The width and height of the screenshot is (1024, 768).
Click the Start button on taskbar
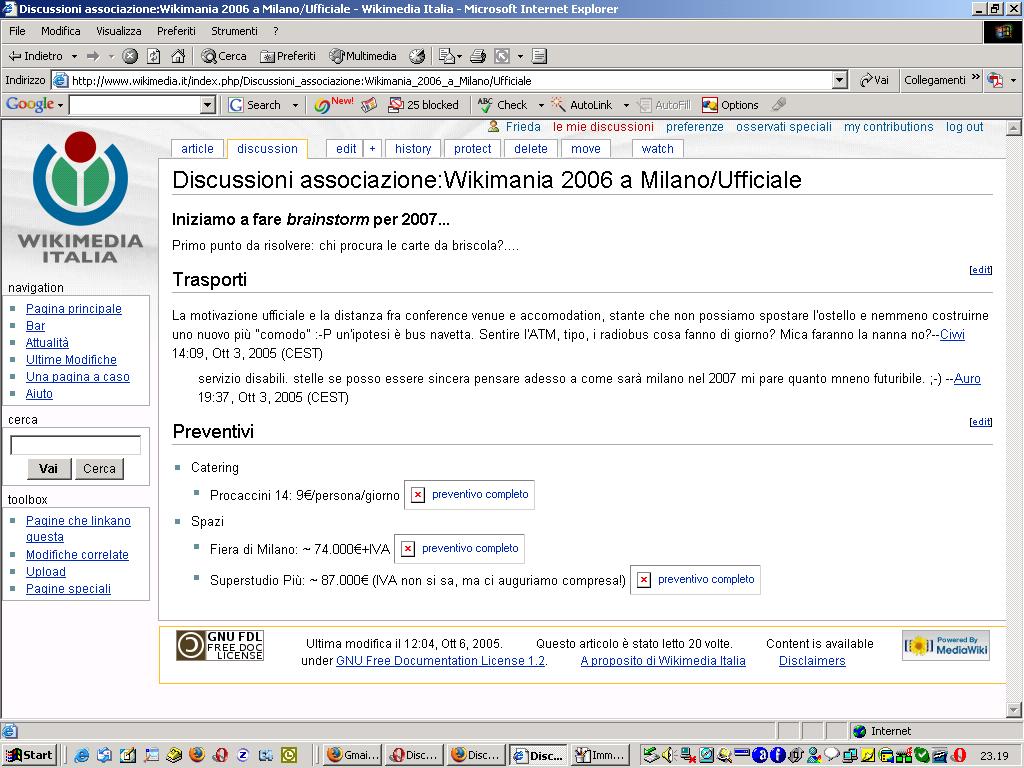click(30, 755)
